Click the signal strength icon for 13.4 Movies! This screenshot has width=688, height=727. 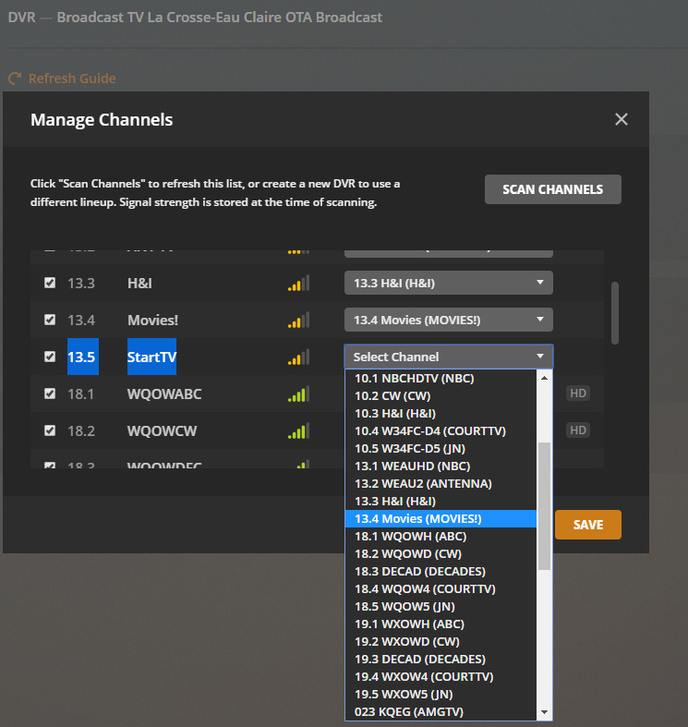pyautogui.click(x=299, y=320)
